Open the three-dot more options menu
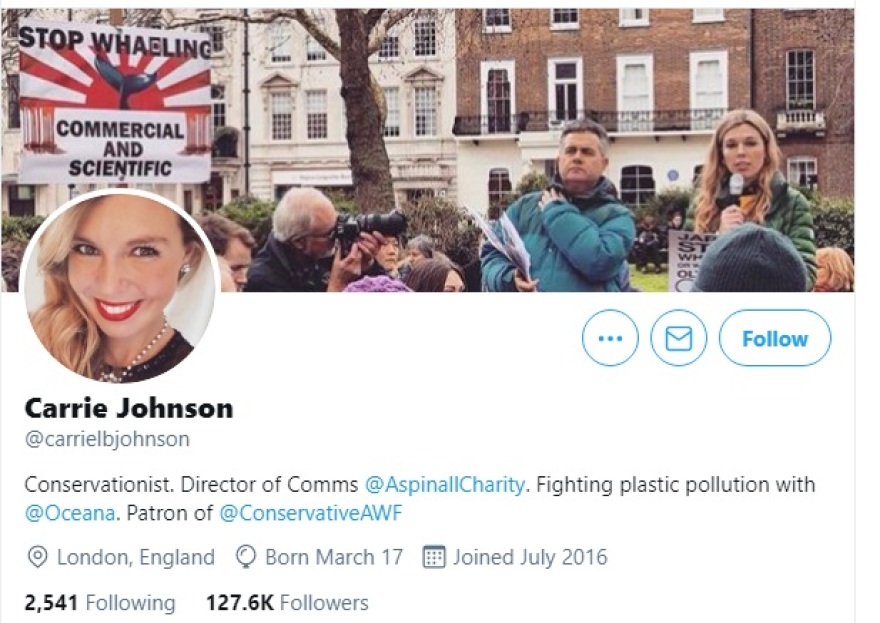Screen dimensions: 880x623 (610, 338)
